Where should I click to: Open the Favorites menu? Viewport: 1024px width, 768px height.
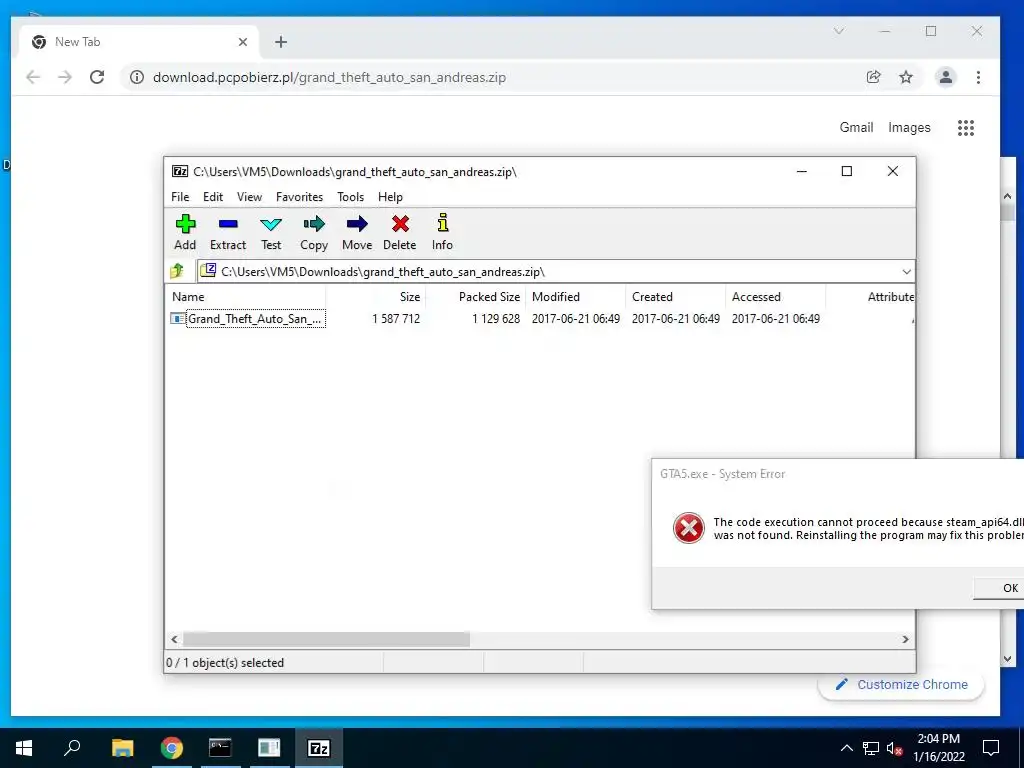(299, 197)
